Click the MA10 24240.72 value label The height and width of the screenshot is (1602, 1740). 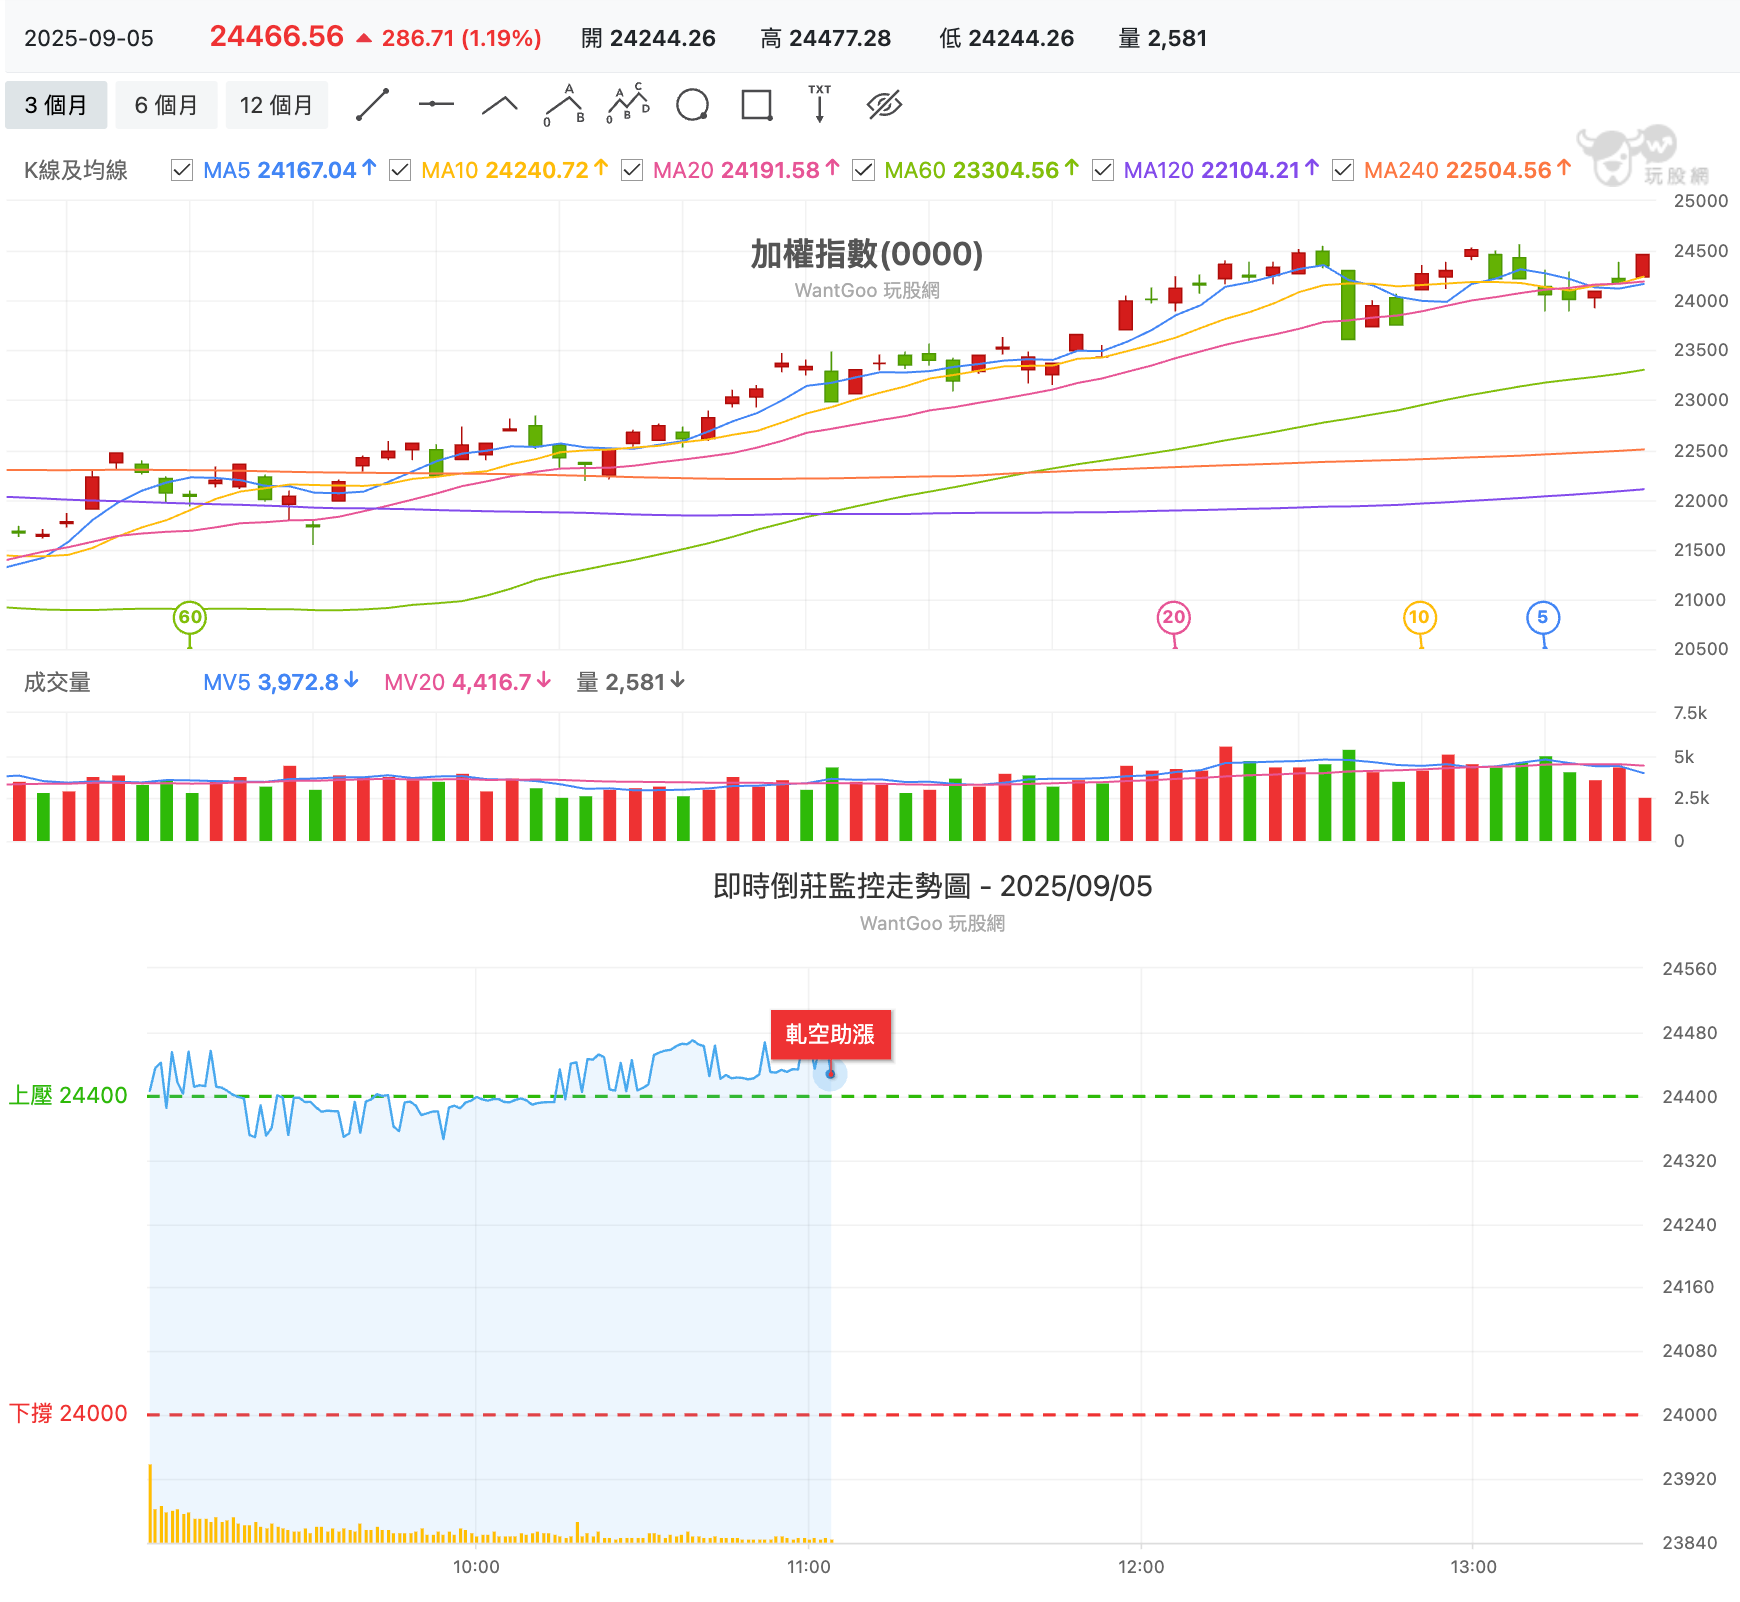coord(515,170)
